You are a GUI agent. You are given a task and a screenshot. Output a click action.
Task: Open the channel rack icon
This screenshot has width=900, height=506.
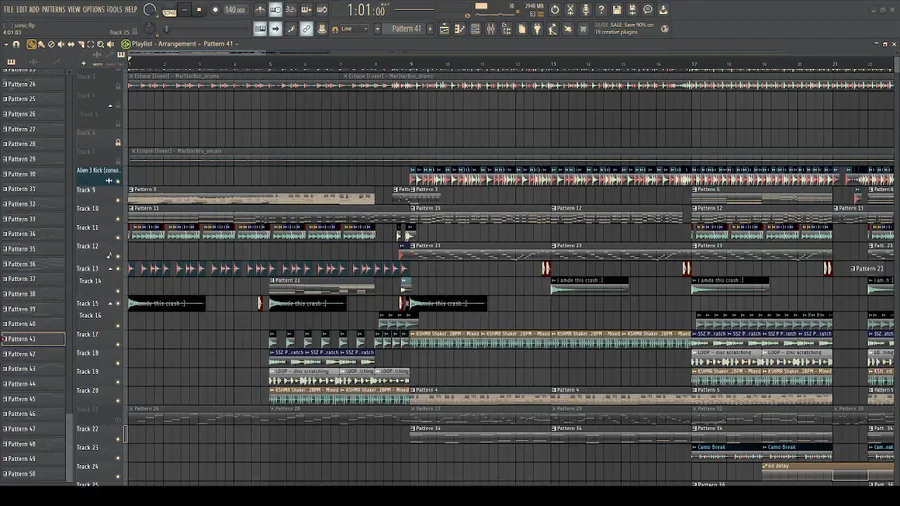click(475, 29)
